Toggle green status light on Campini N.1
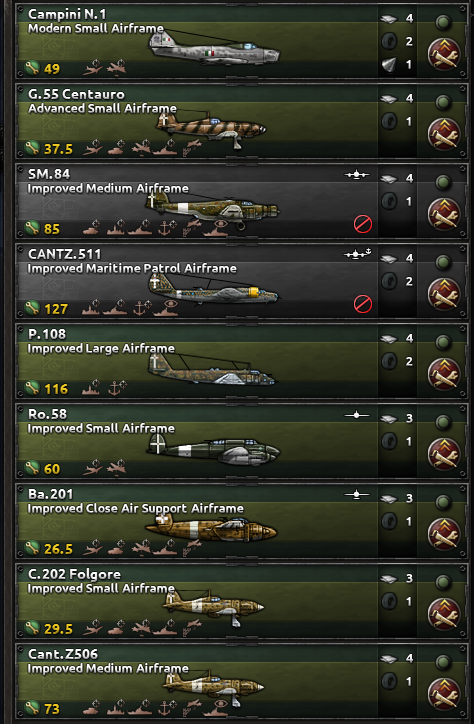Viewport: 474px width, 724px height. [443, 22]
